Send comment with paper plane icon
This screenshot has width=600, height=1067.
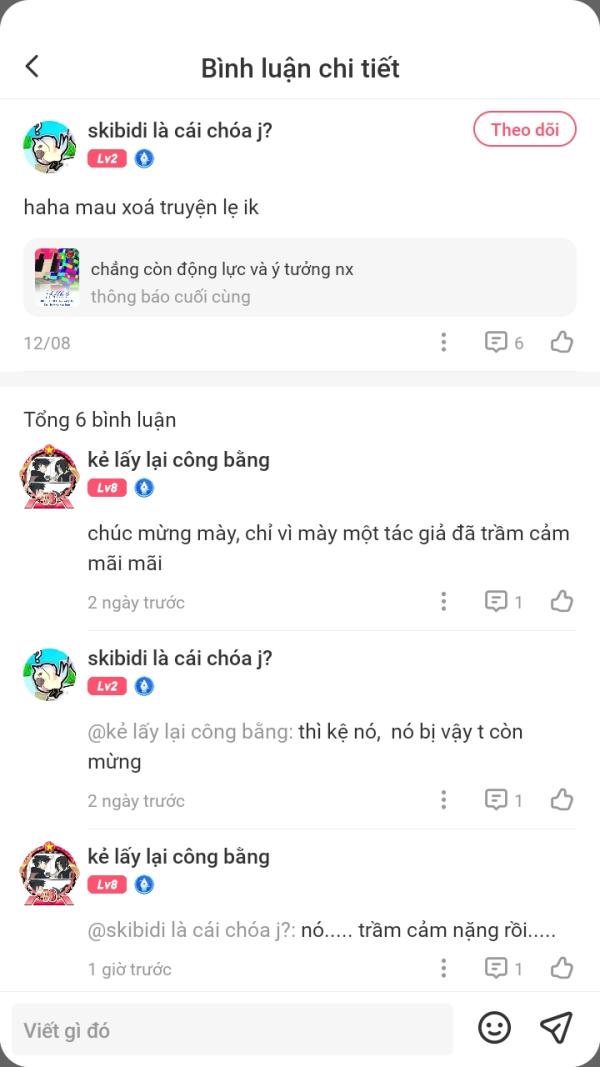tap(556, 1028)
